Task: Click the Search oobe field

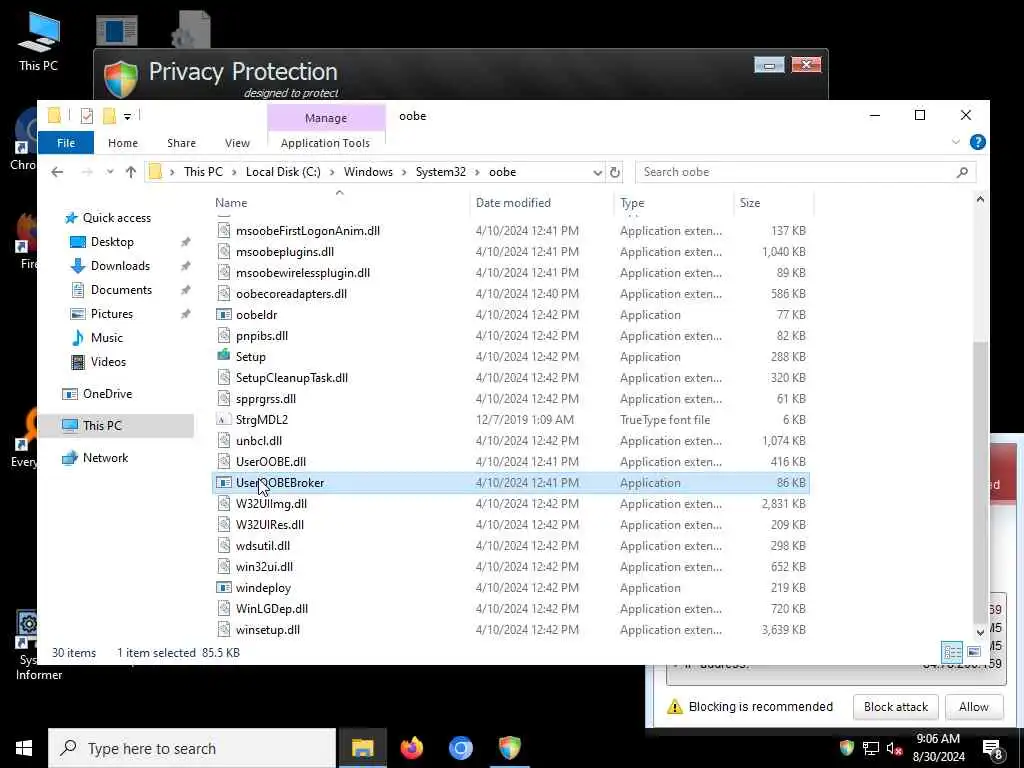Action: [x=805, y=172]
